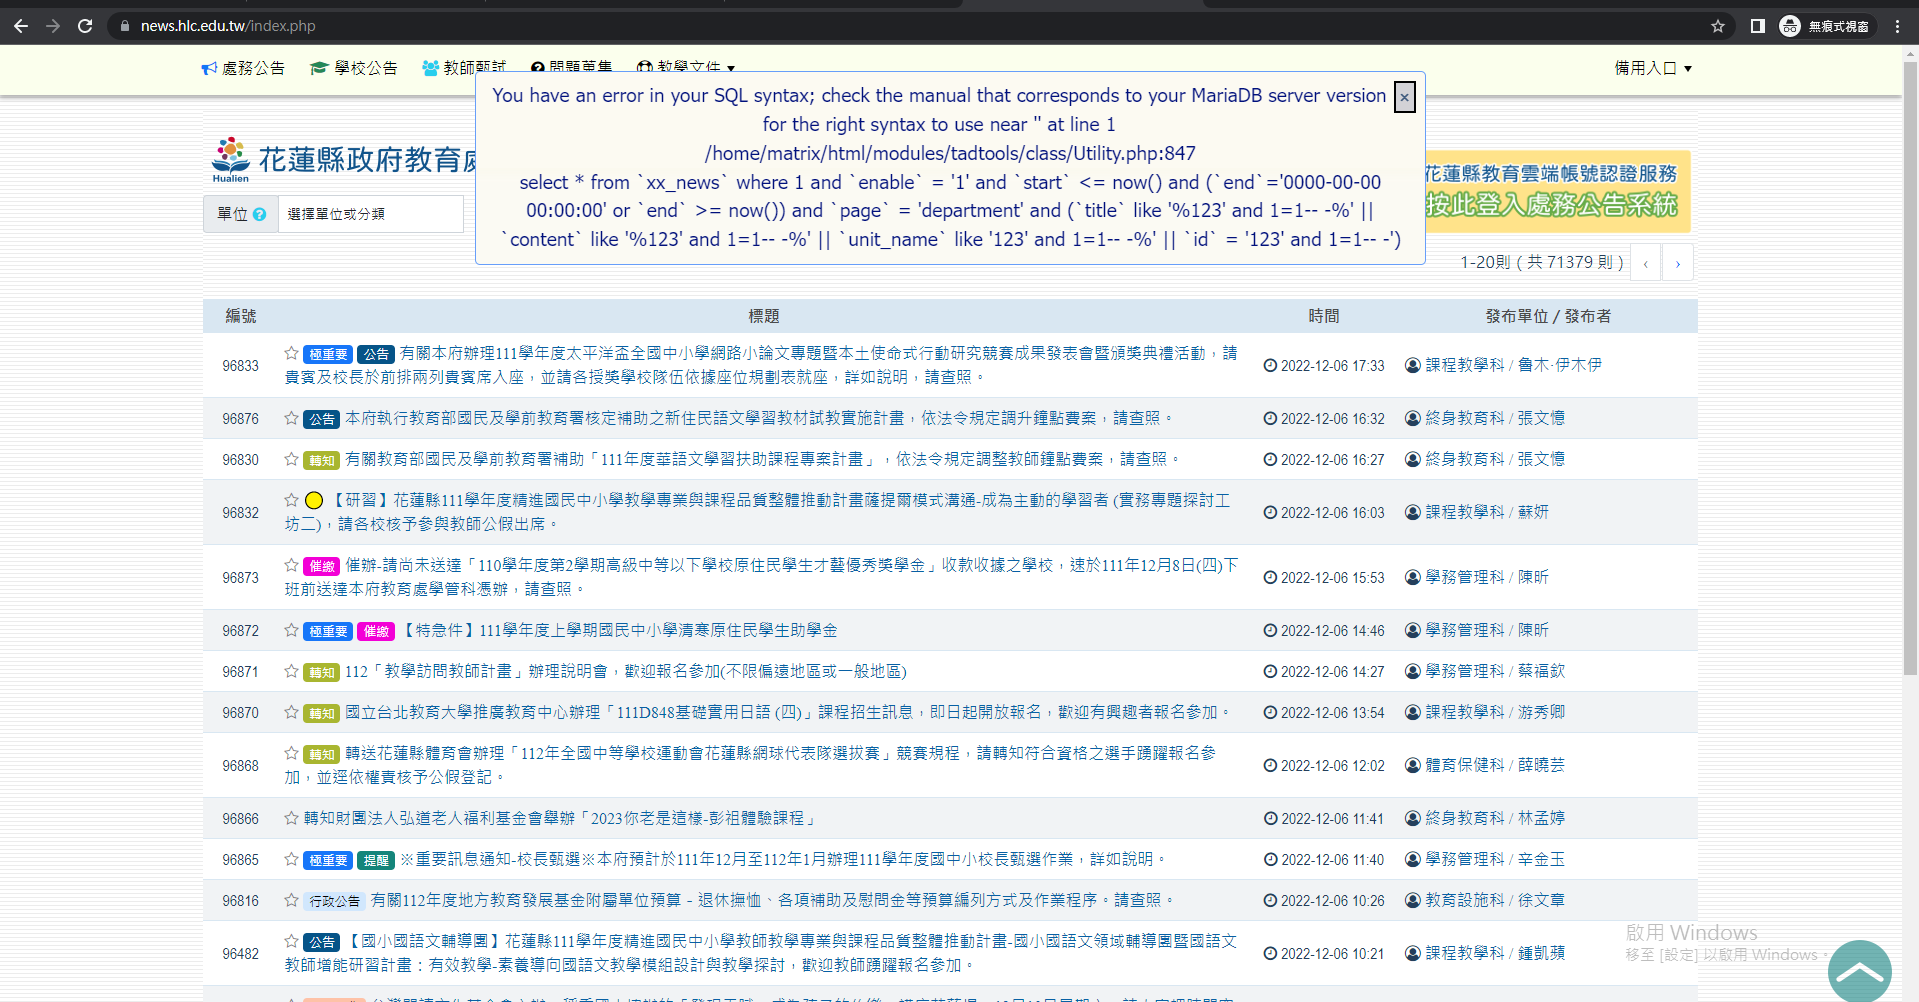Click the user icon beside 學務管理科 / 蔡福欽
Screen dimensions: 1919x1002
[x=1413, y=671]
